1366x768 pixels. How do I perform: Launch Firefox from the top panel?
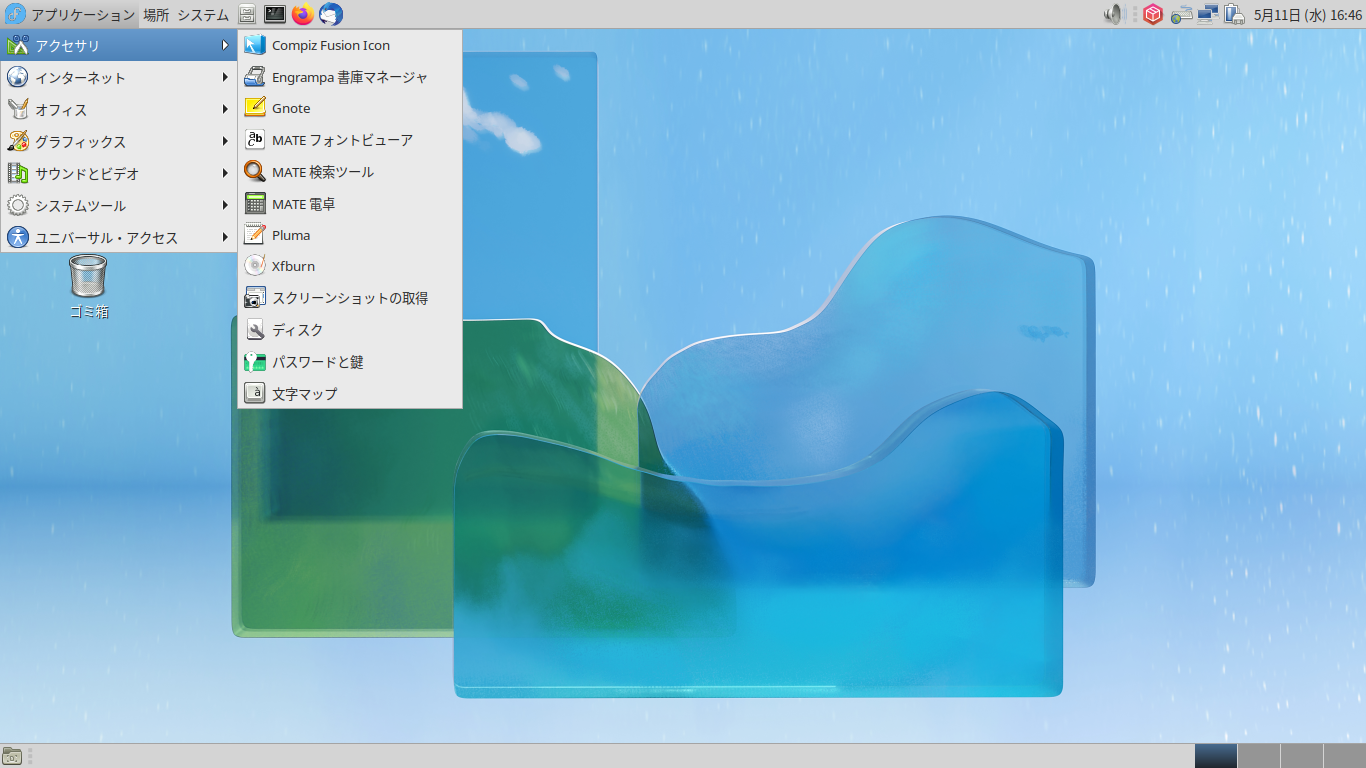click(302, 15)
